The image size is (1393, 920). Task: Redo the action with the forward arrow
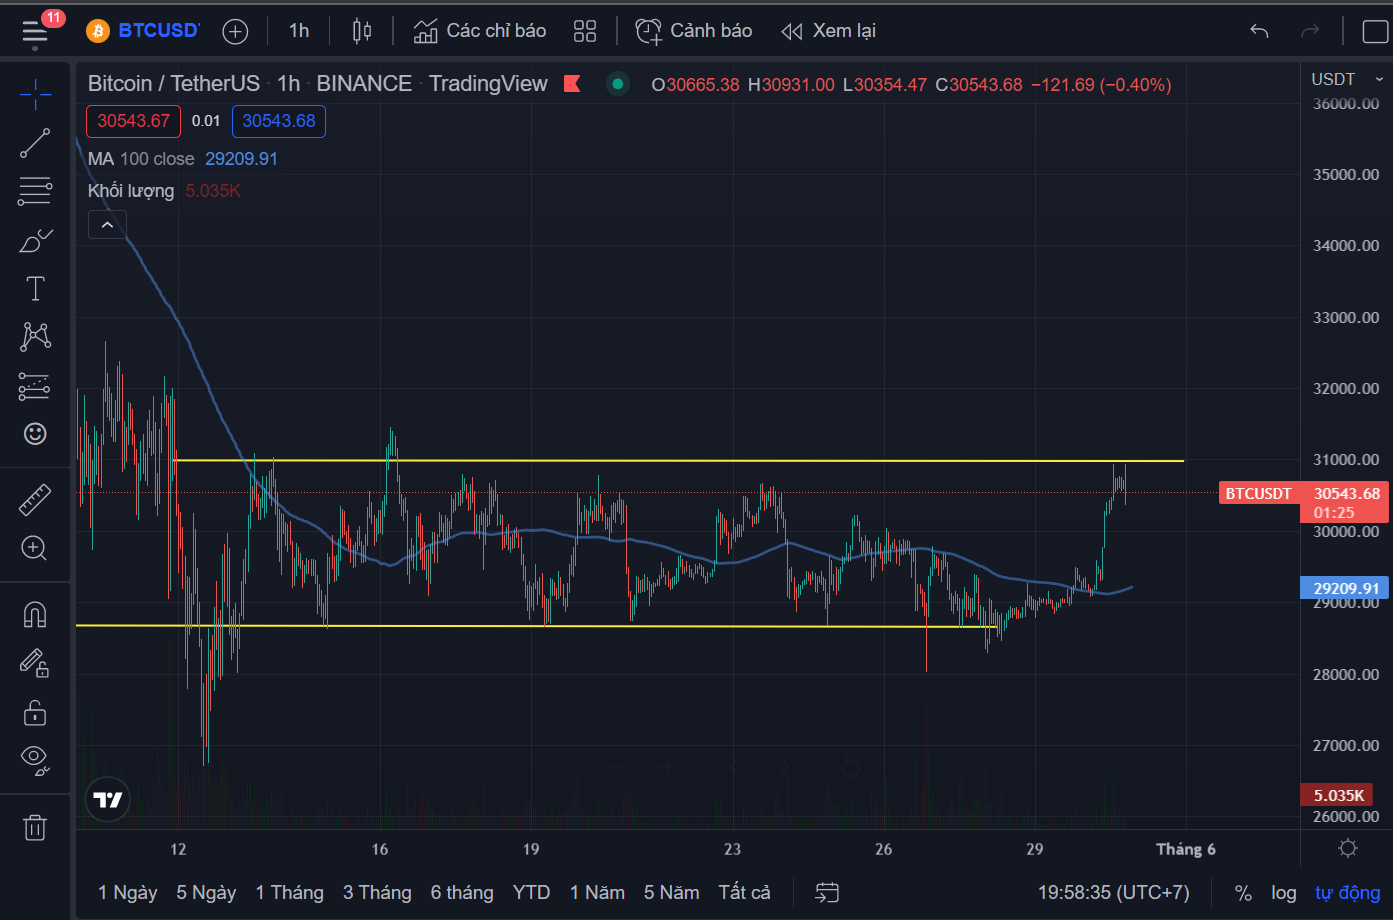pos(1310,31)
